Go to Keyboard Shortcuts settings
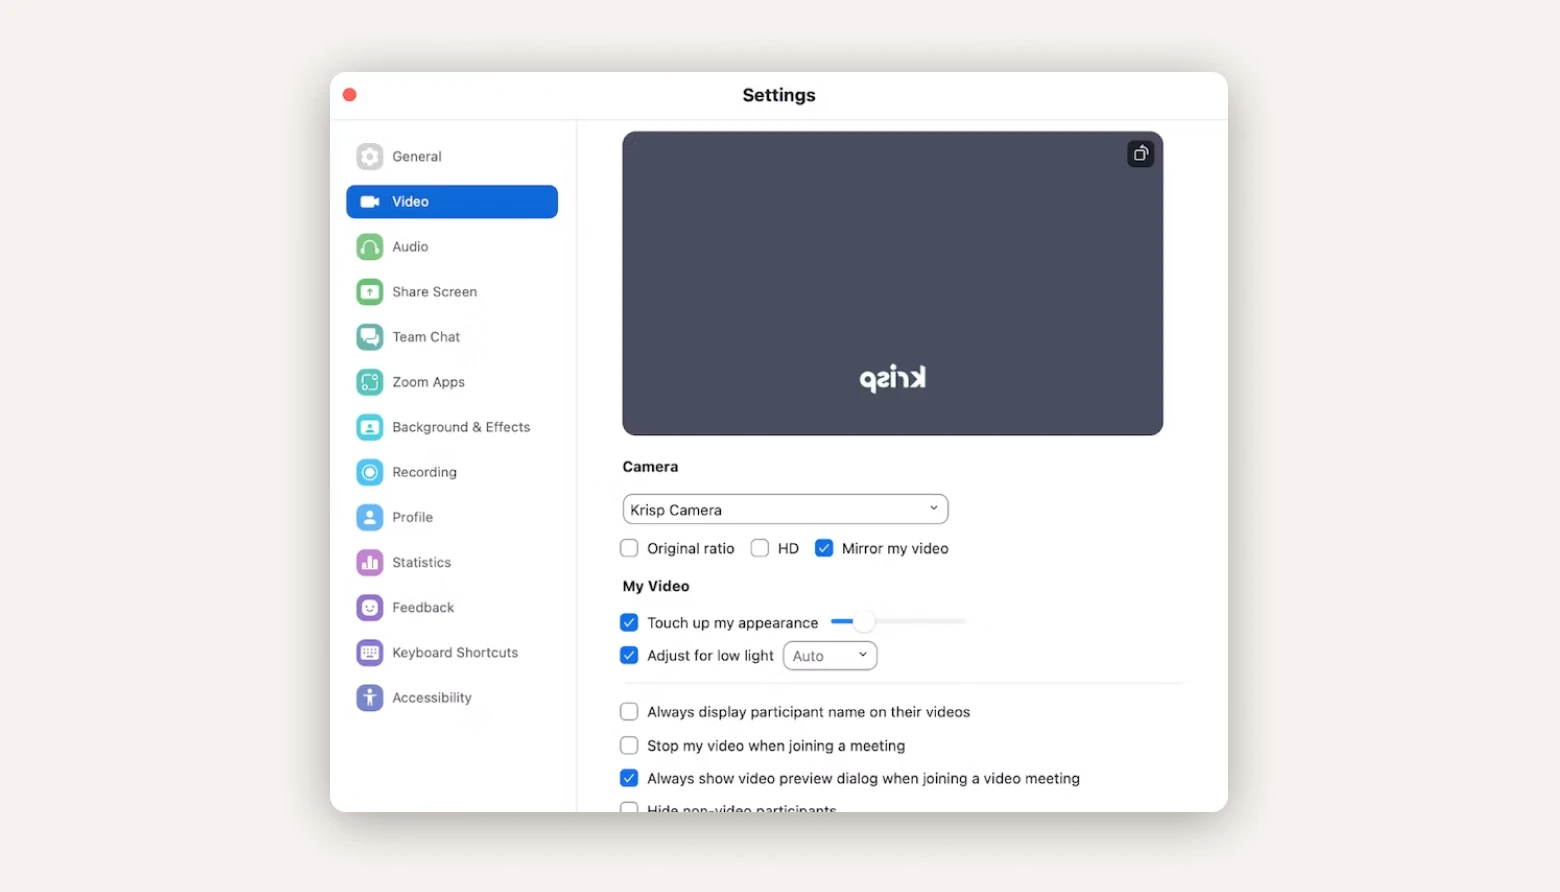Screen dimensions: 1560x892 454,653
